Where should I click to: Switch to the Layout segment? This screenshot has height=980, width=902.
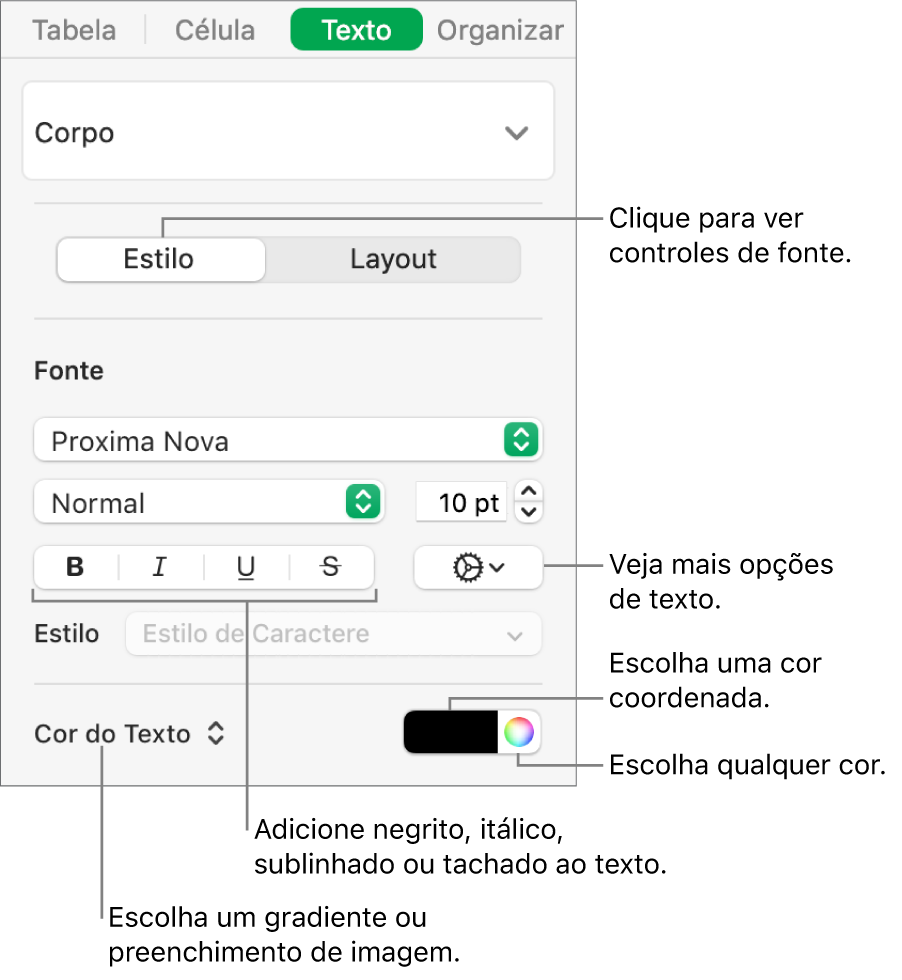(x=393, y=259)
